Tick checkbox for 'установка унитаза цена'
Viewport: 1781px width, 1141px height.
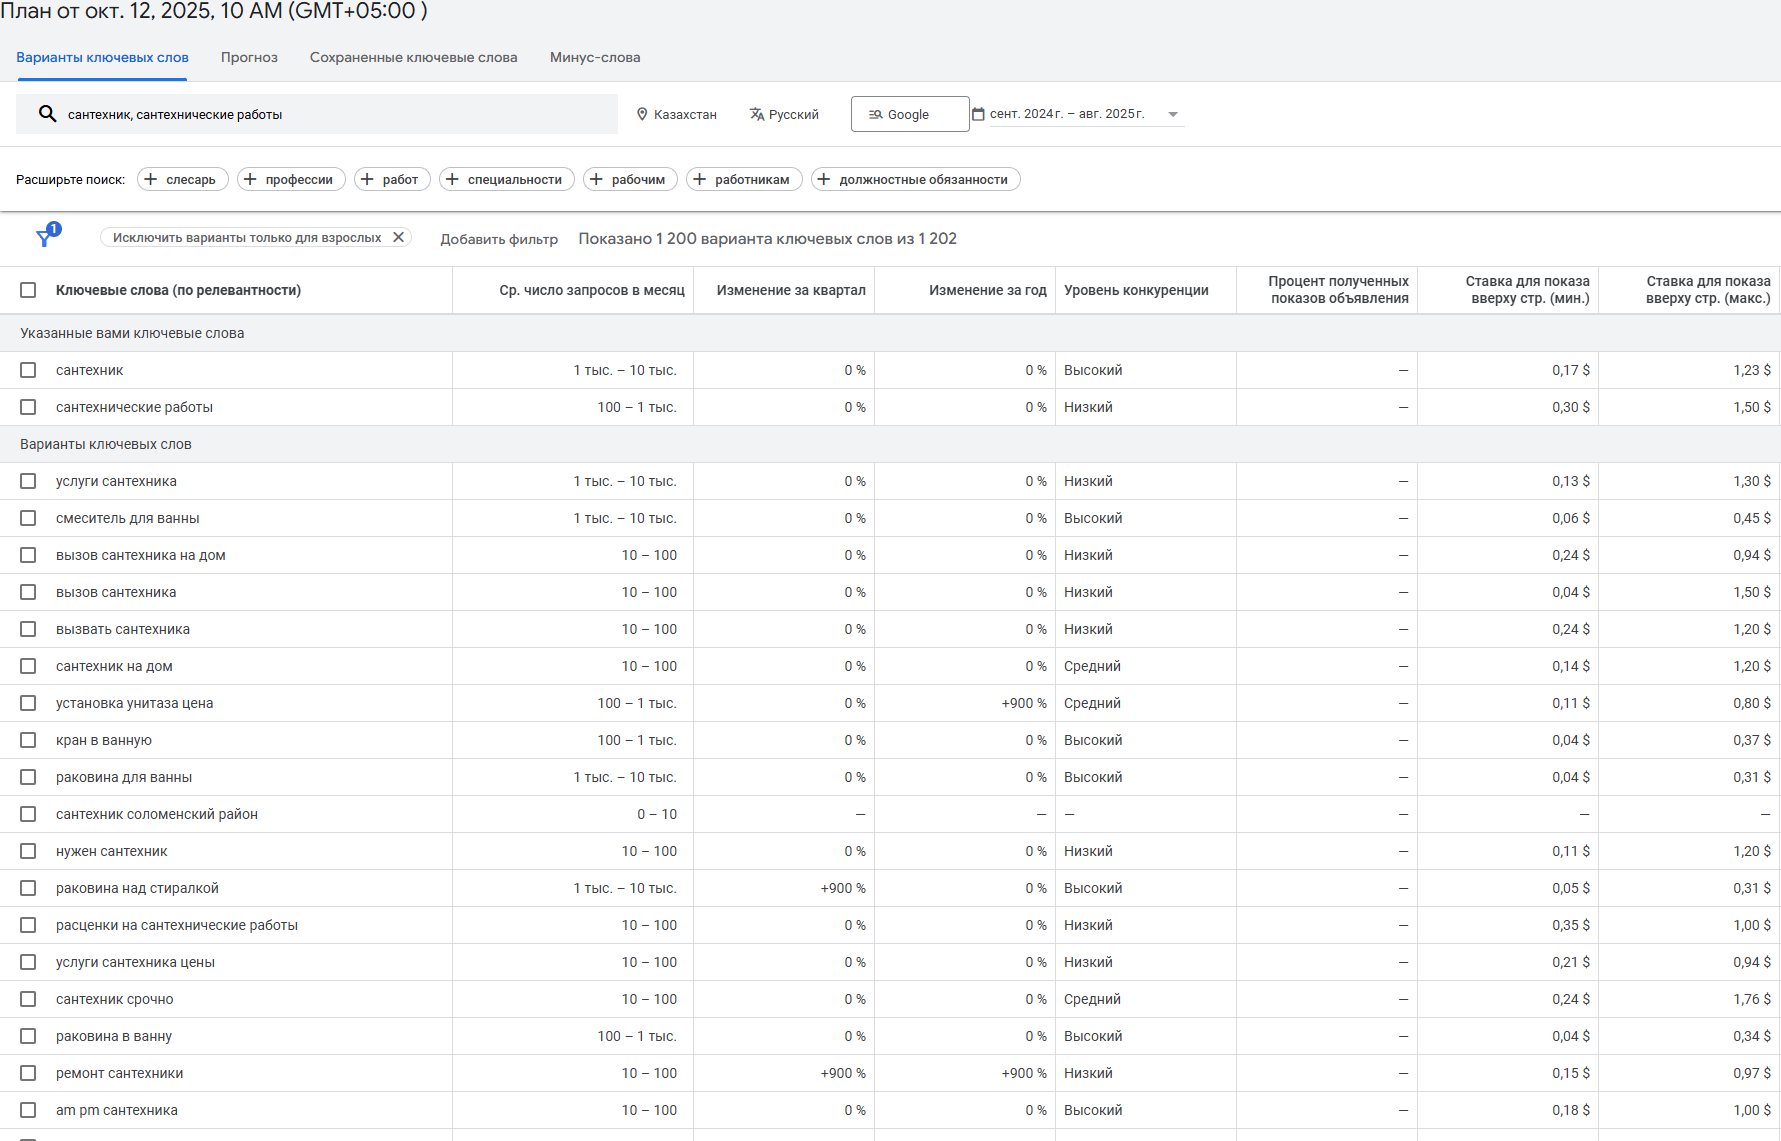click(x=28, y=703)
